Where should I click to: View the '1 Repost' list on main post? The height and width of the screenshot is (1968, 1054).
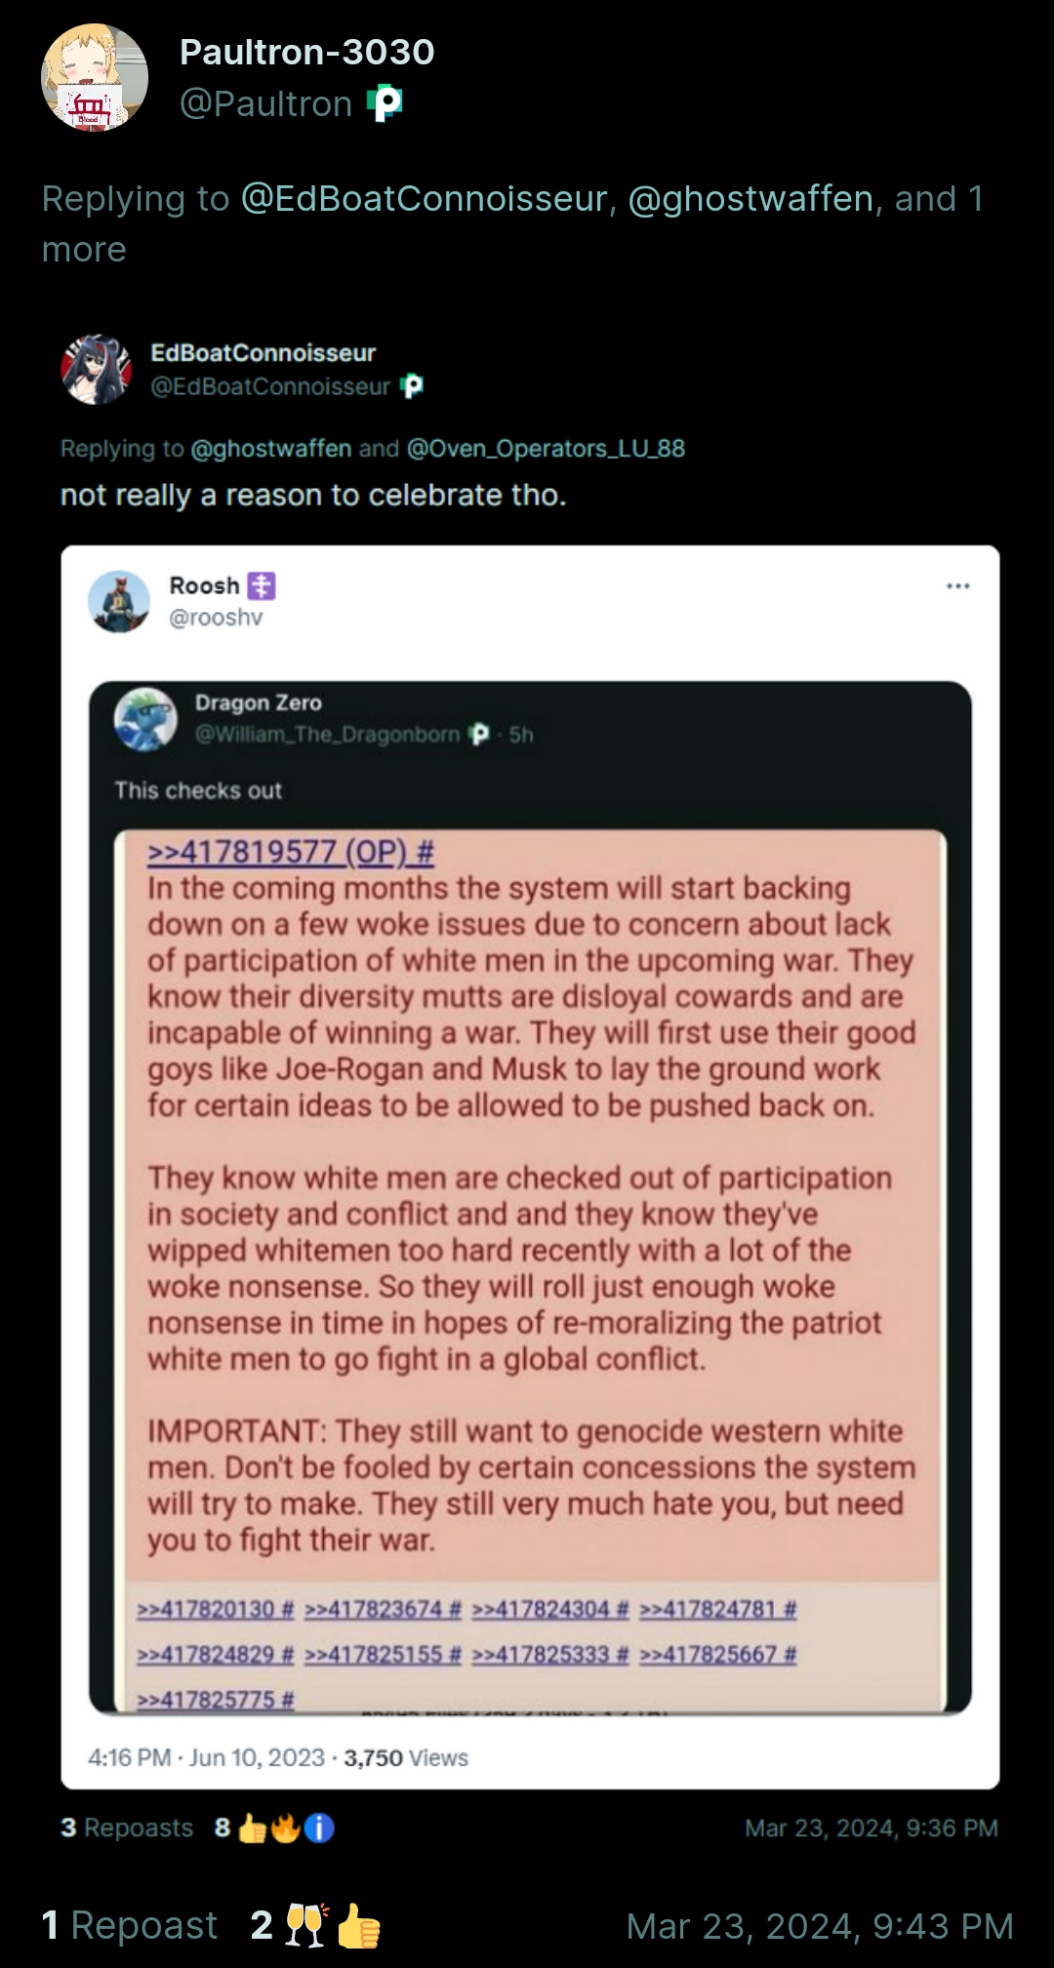(x=129, y=1926)
